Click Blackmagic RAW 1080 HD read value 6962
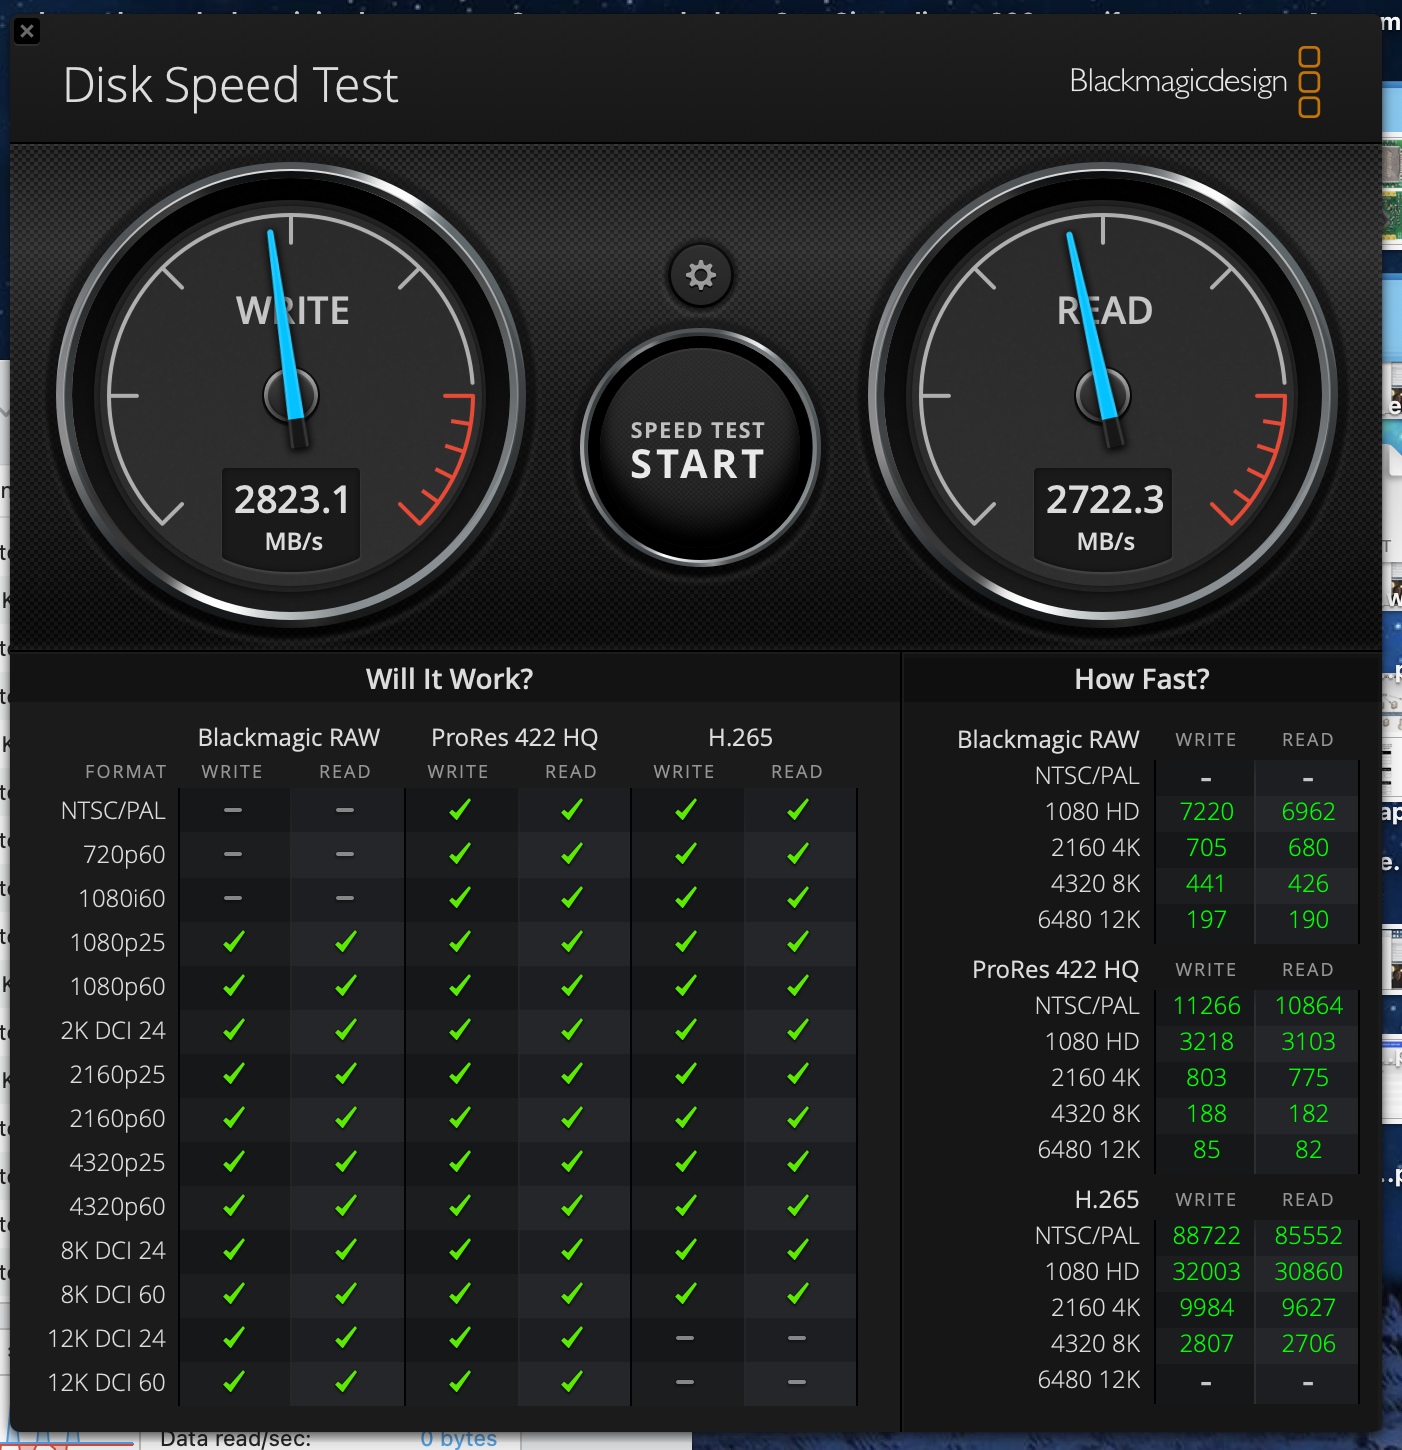Image resolution: width=1402 pixels, height=1450 pixels. pyautogui.click(x=1308, y=811)
